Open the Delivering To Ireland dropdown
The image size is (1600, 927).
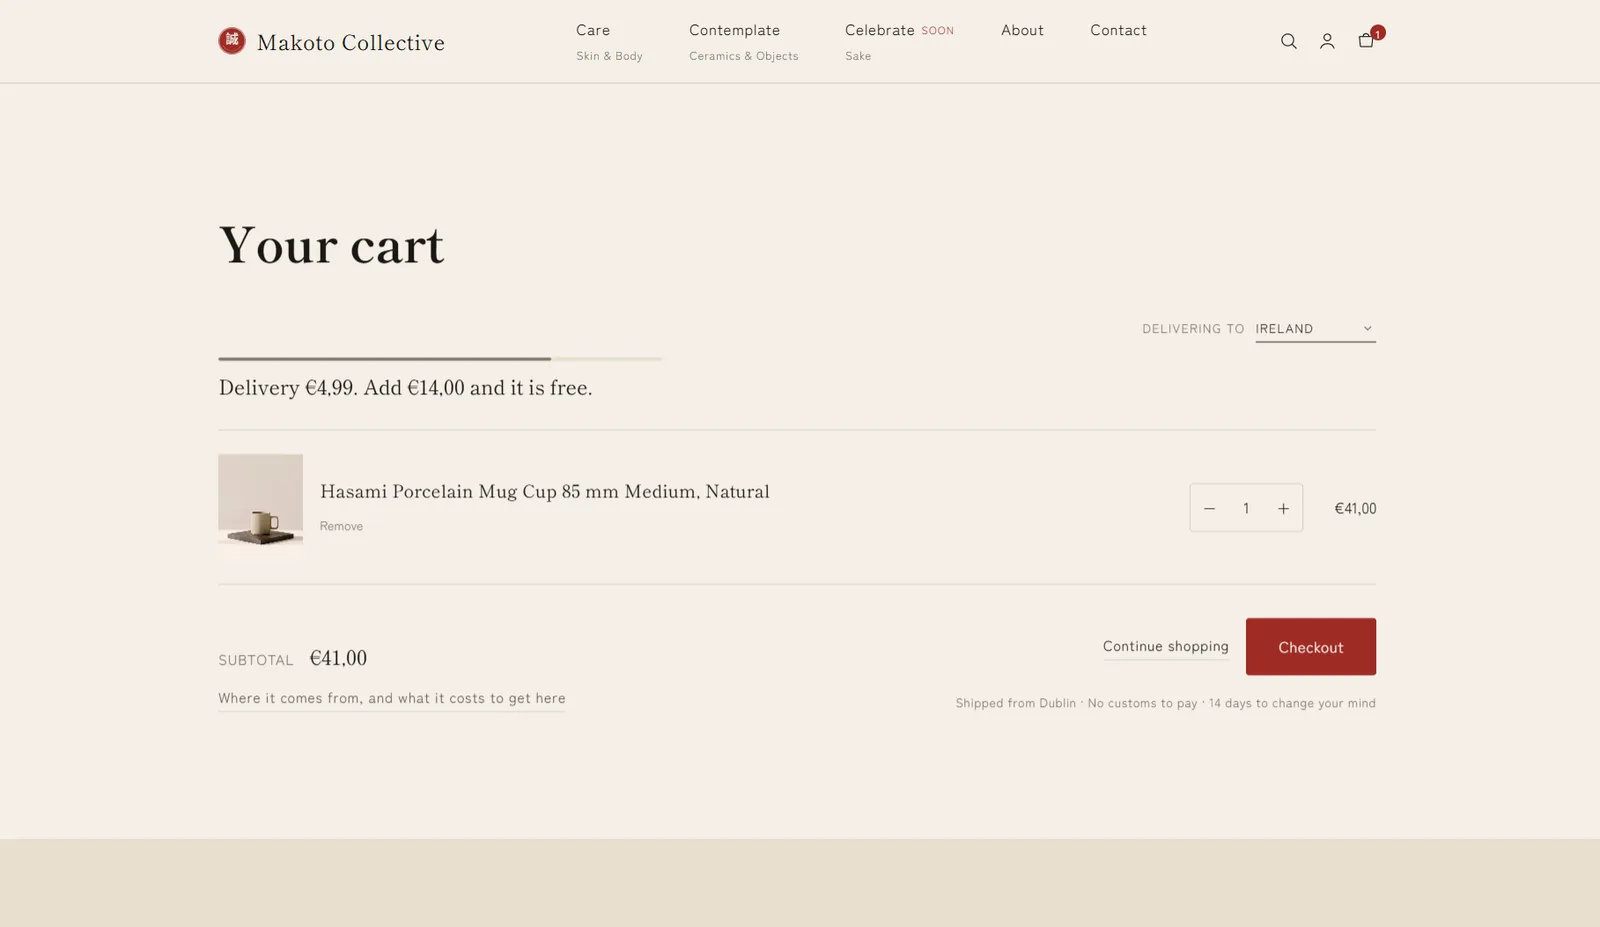coord(1315,329)
